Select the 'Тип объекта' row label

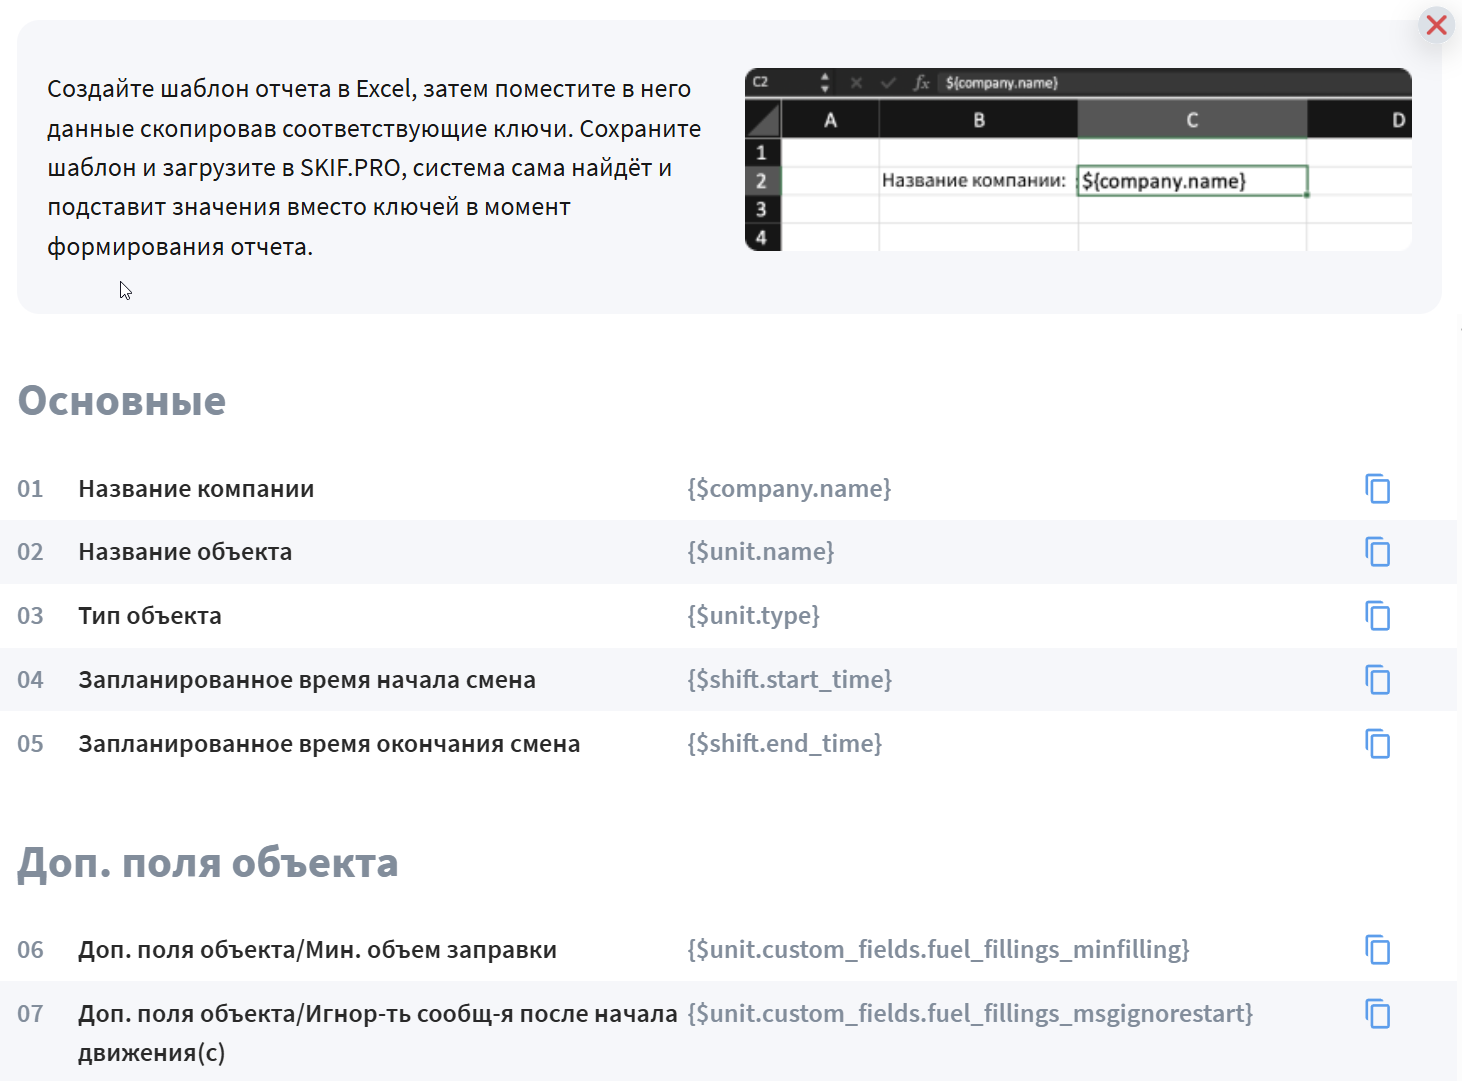150,616
